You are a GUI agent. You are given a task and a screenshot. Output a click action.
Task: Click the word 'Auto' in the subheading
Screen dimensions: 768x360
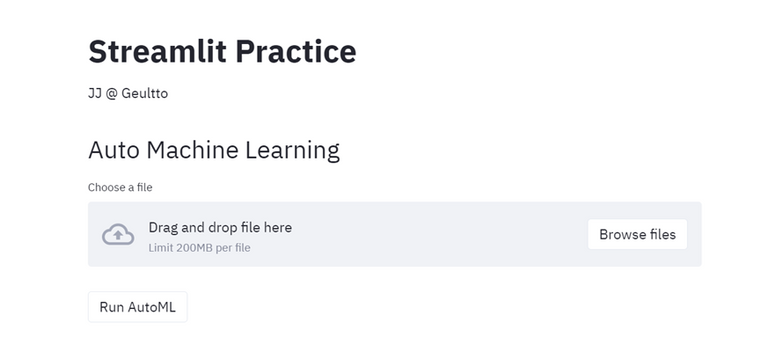coord(114,150)
